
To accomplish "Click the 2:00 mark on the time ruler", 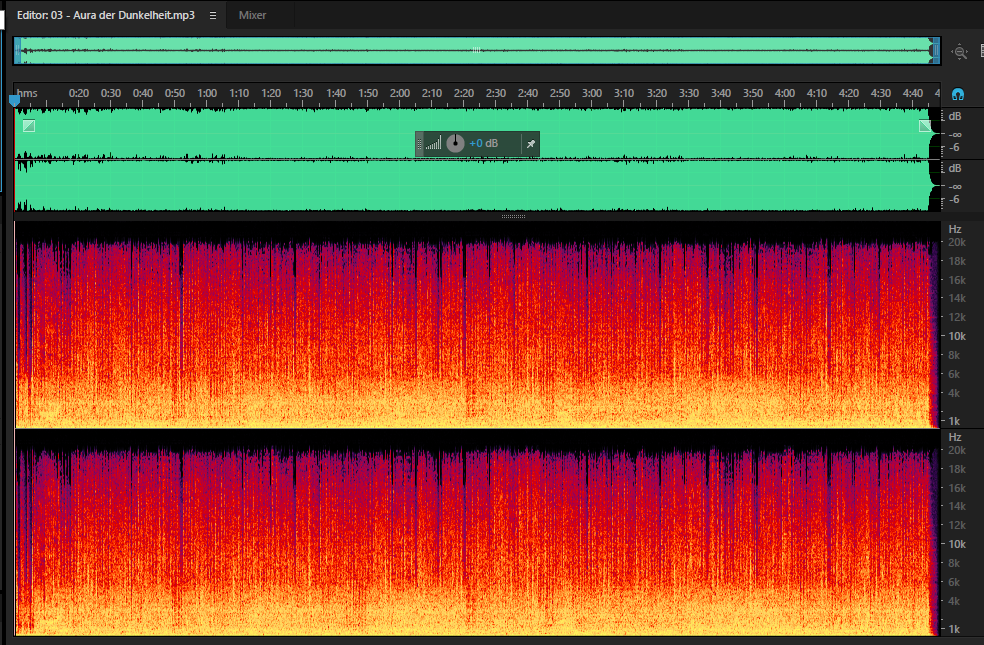I will pos(400,93).
